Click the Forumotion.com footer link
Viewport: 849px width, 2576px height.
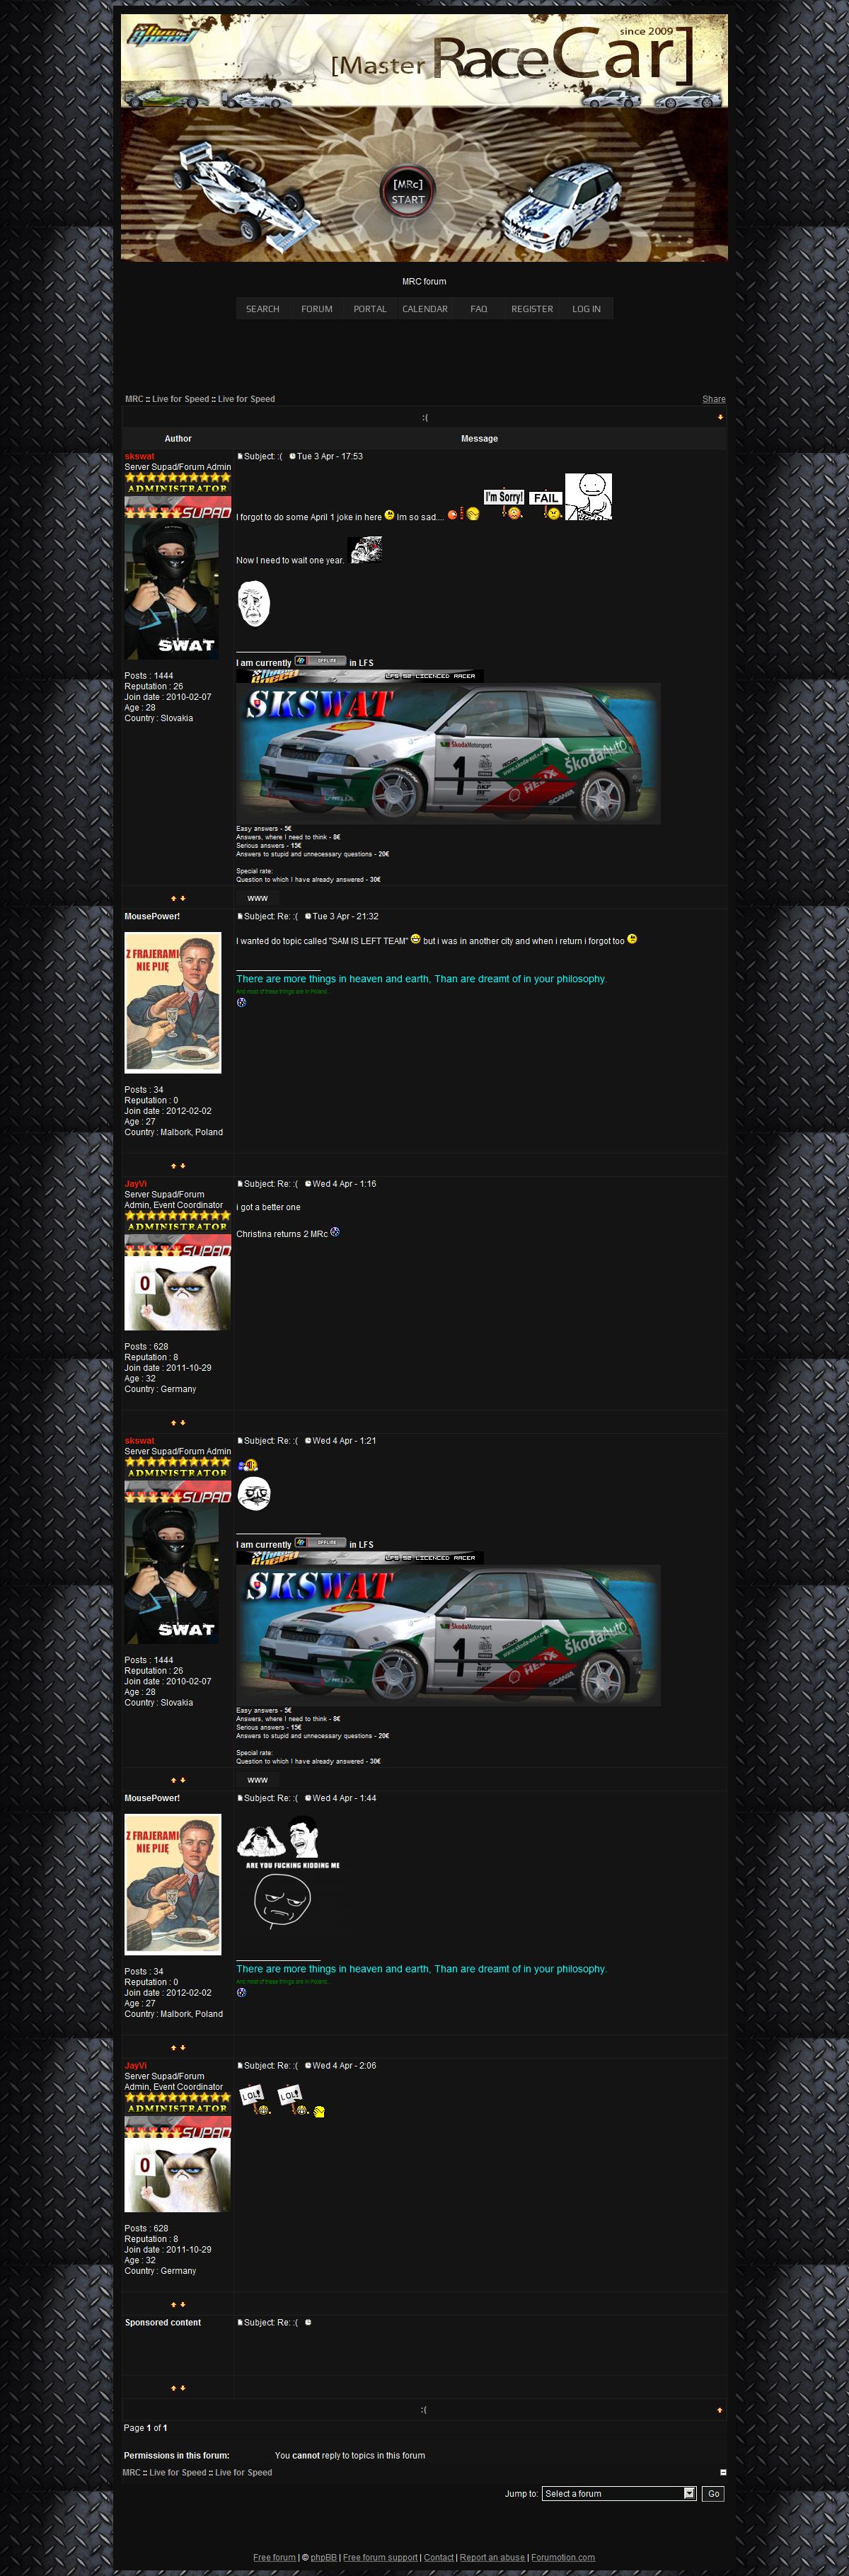tap(563, 2557)
